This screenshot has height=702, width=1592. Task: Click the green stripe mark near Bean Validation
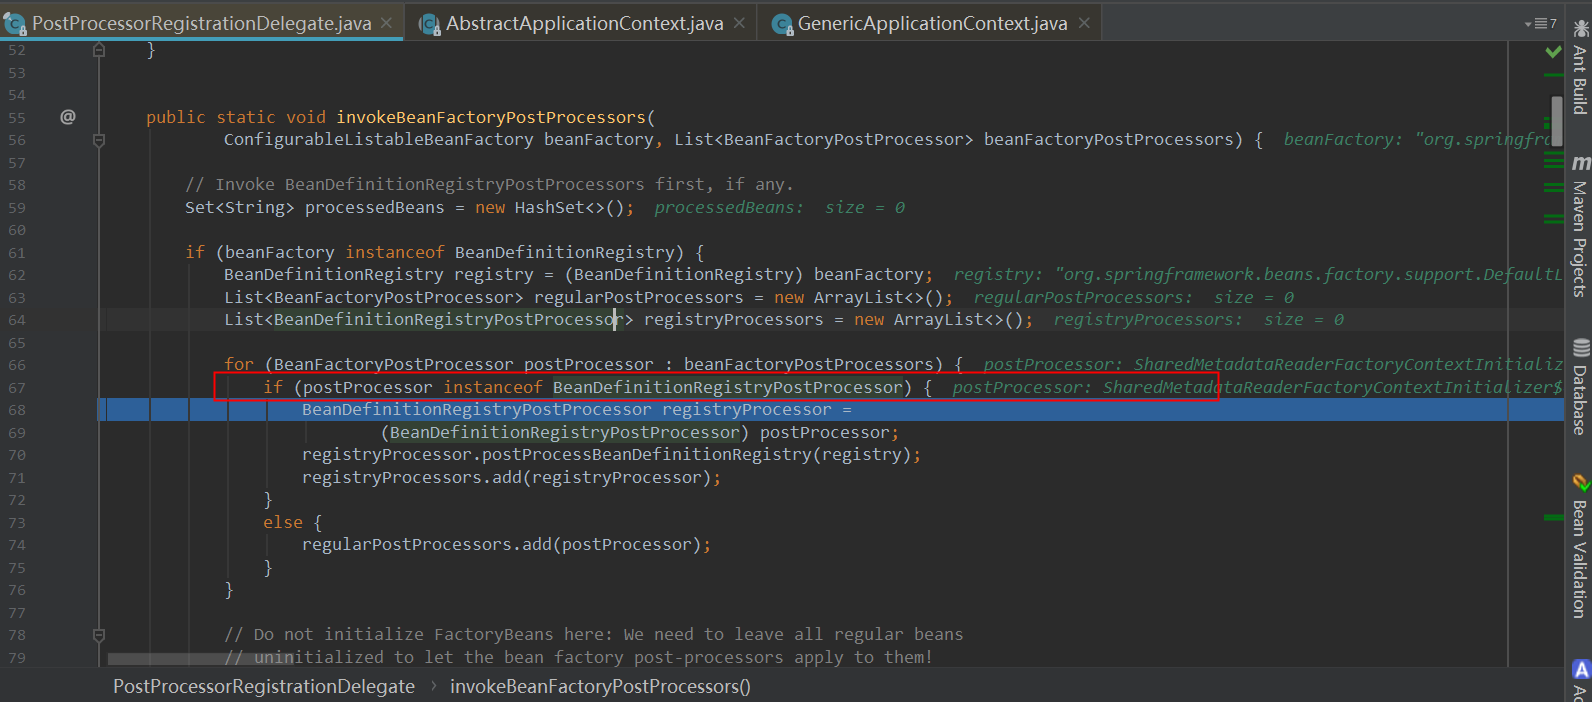1554,518
